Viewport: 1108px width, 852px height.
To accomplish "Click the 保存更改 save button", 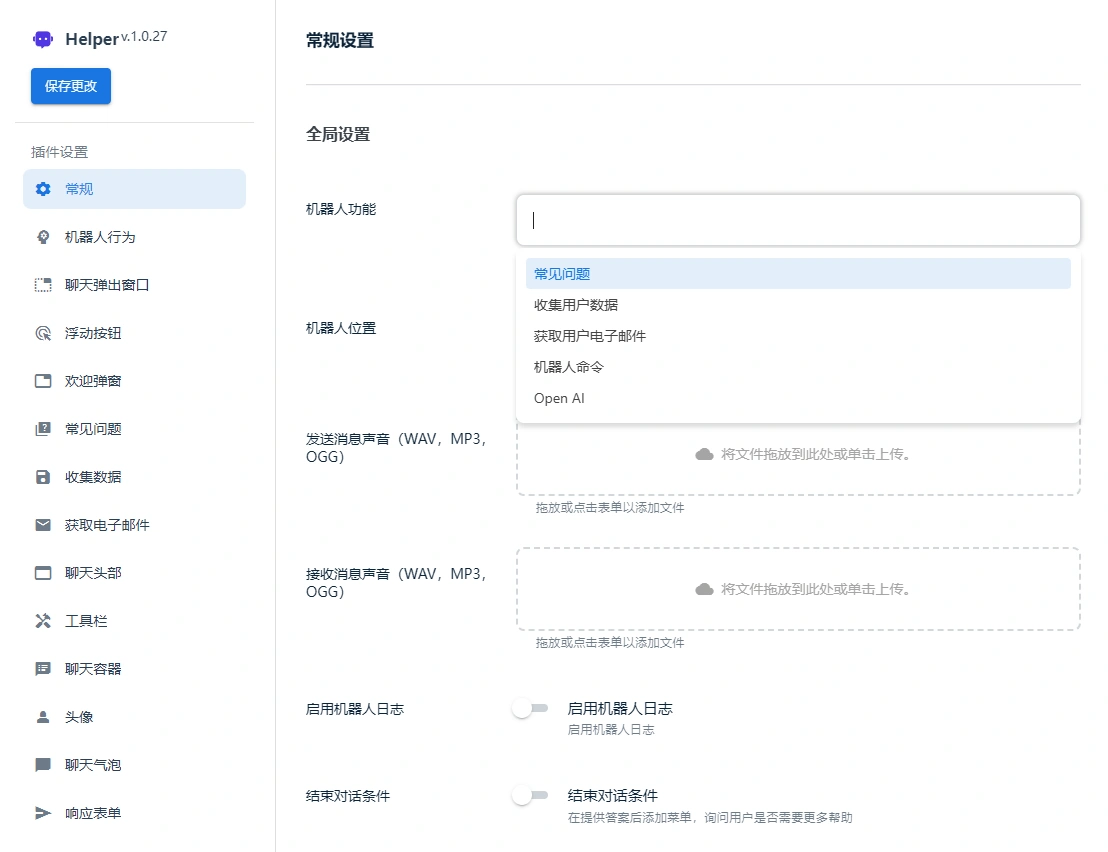I will (70, 86).
